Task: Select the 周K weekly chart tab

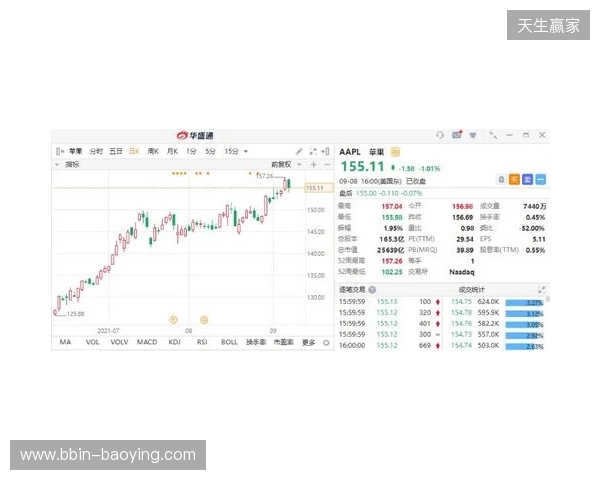Action: click(x=153, y=151)
